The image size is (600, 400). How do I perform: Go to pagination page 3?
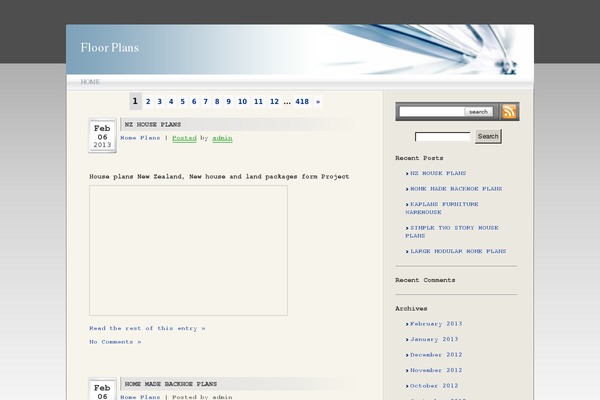pos(160,101)
